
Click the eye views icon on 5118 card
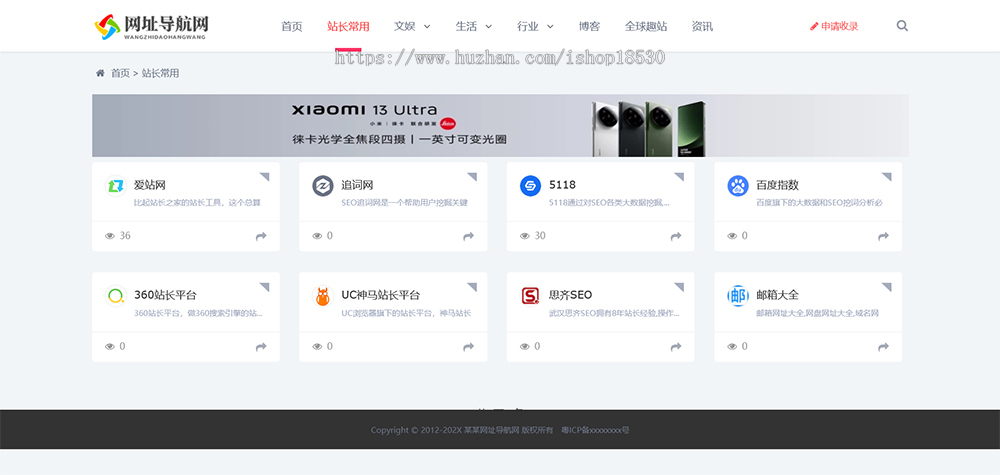click(x=524, y=236)
